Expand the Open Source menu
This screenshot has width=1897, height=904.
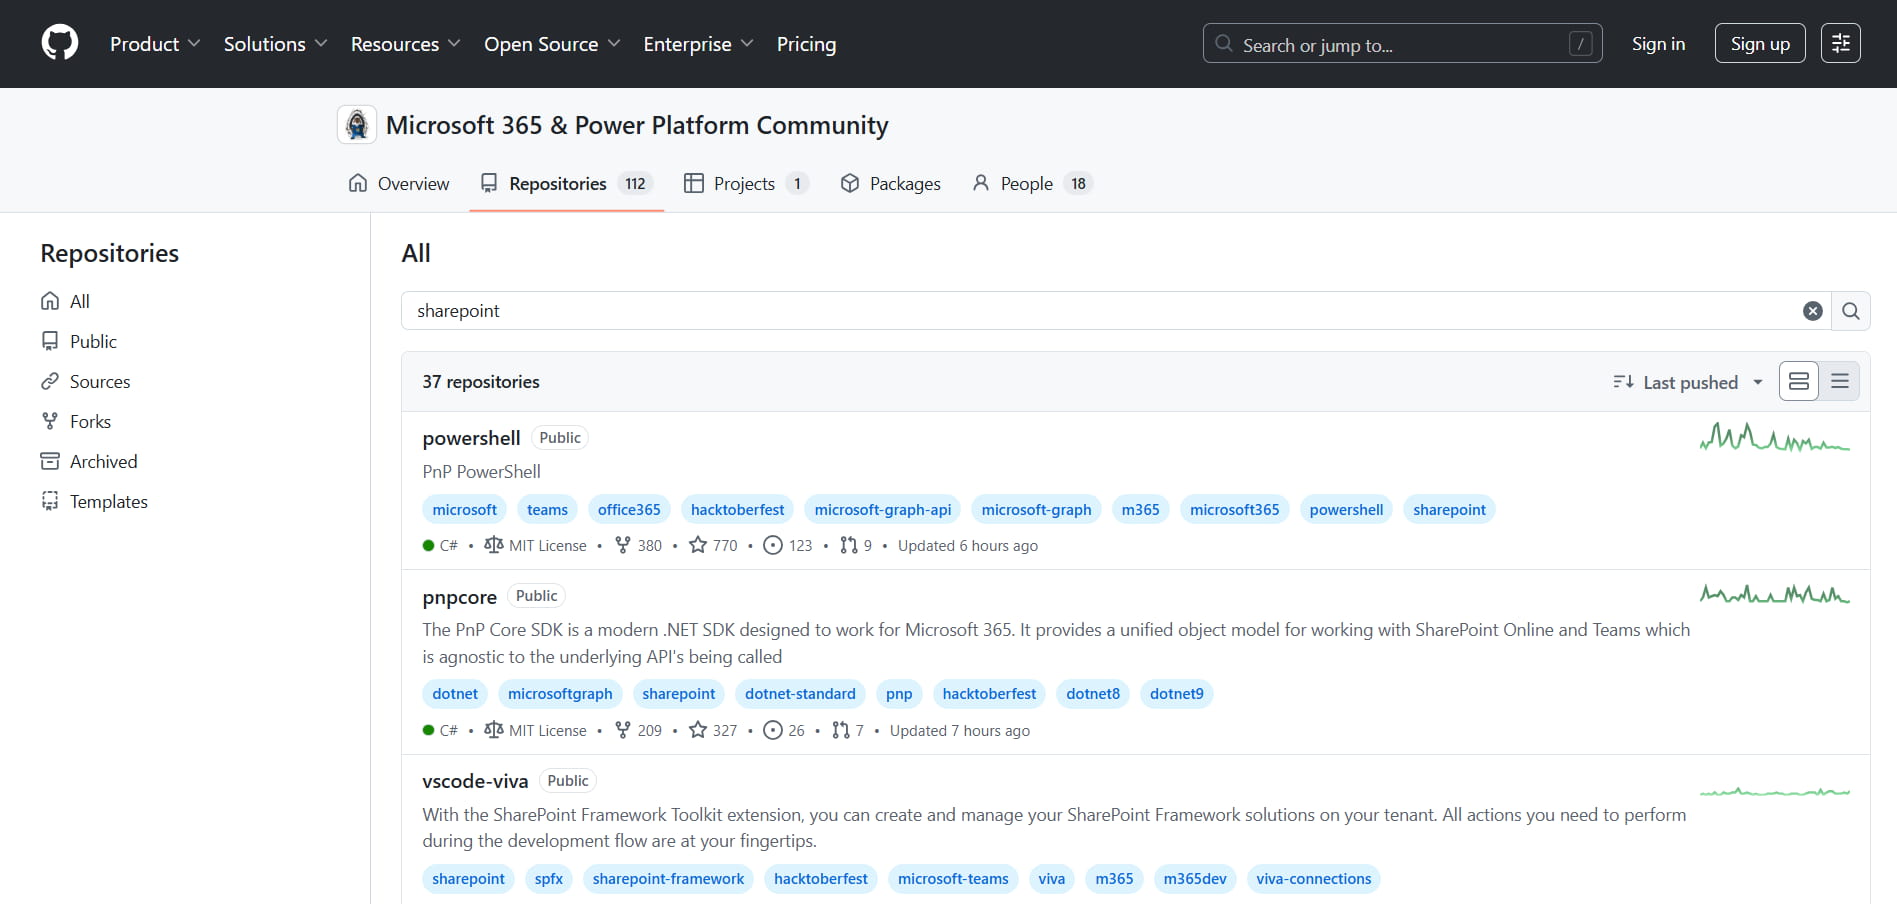pos(552,44)
